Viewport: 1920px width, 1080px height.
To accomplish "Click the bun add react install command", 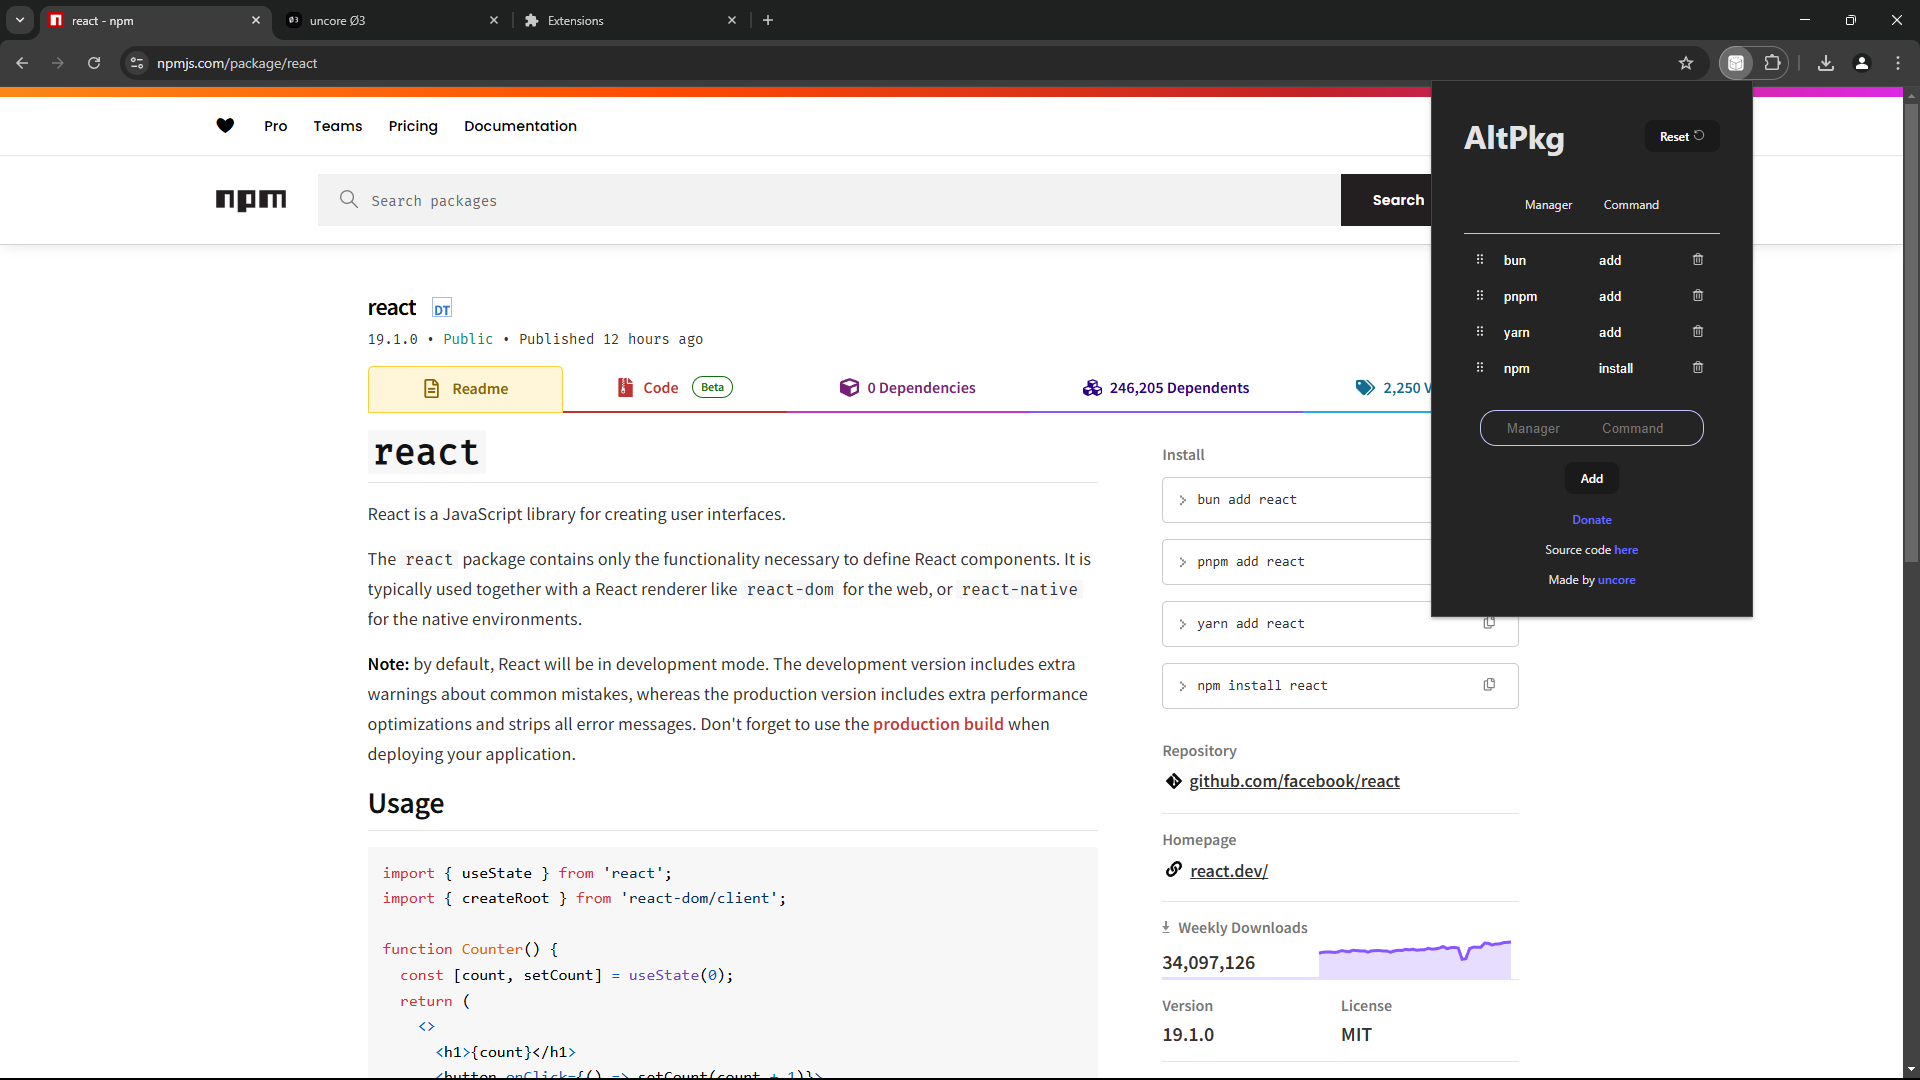I will pyautogui.click(x=1246, y=500).
